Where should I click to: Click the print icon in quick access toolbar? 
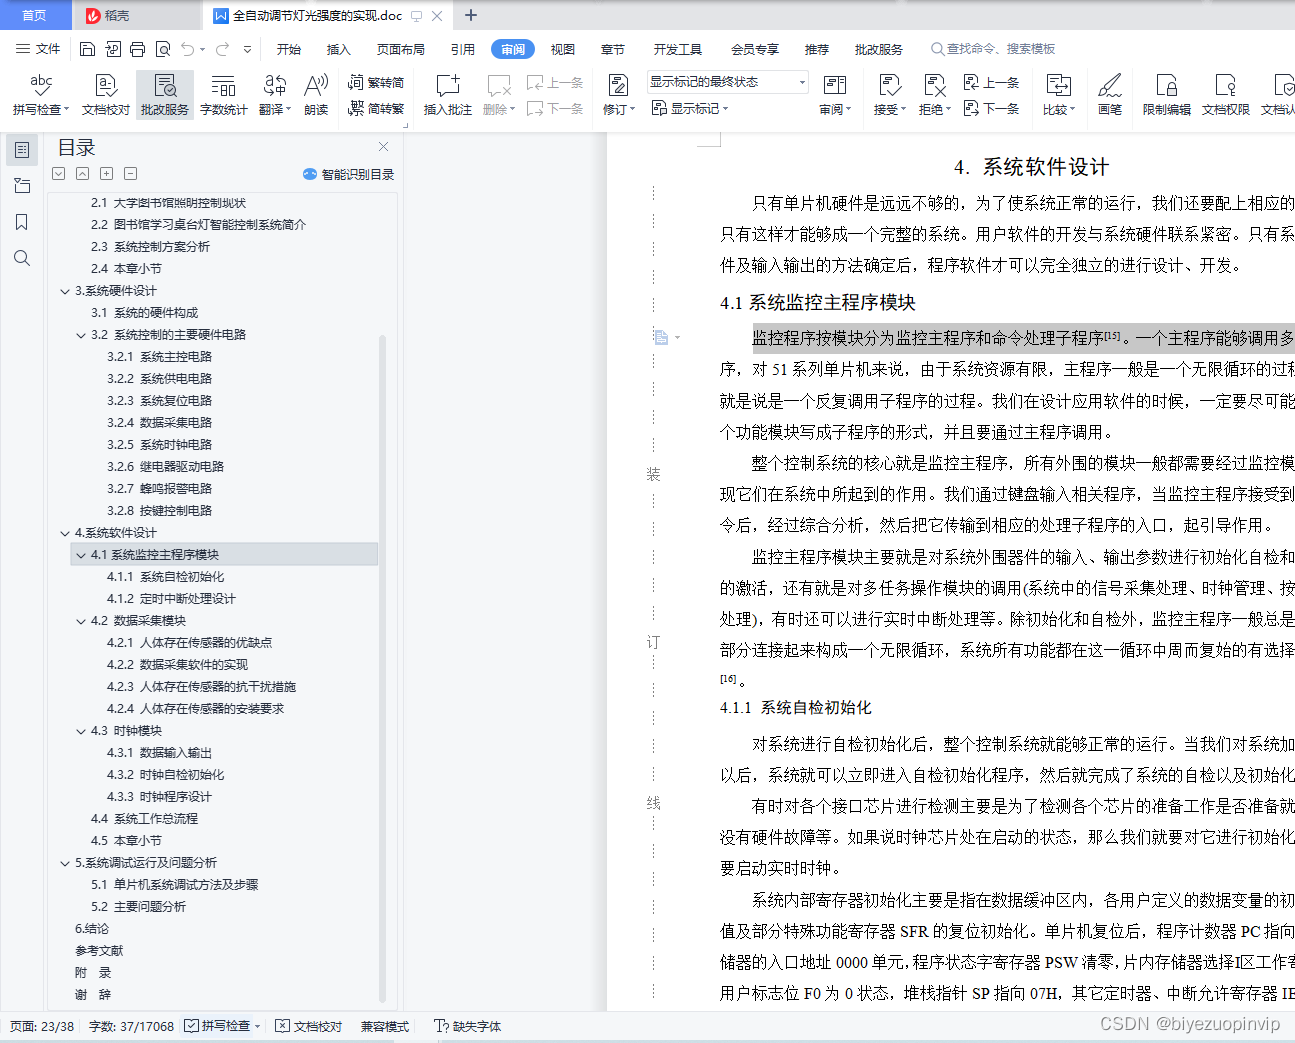click(137, 49)
